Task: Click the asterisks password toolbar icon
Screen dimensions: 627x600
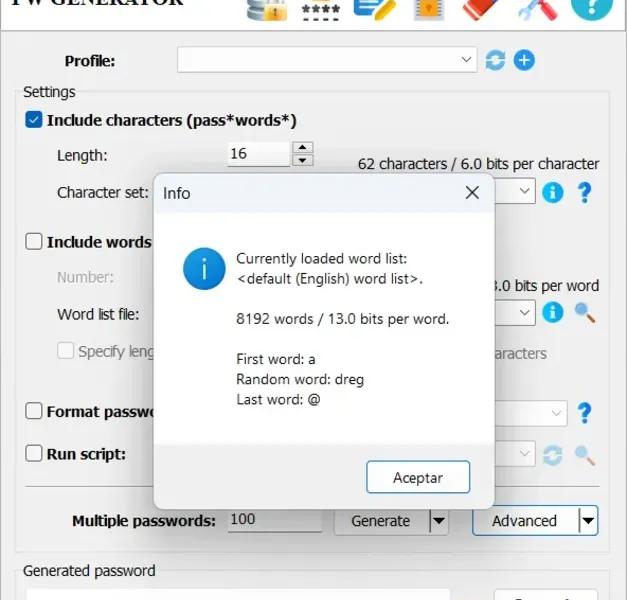Action: tap(321, 11)
